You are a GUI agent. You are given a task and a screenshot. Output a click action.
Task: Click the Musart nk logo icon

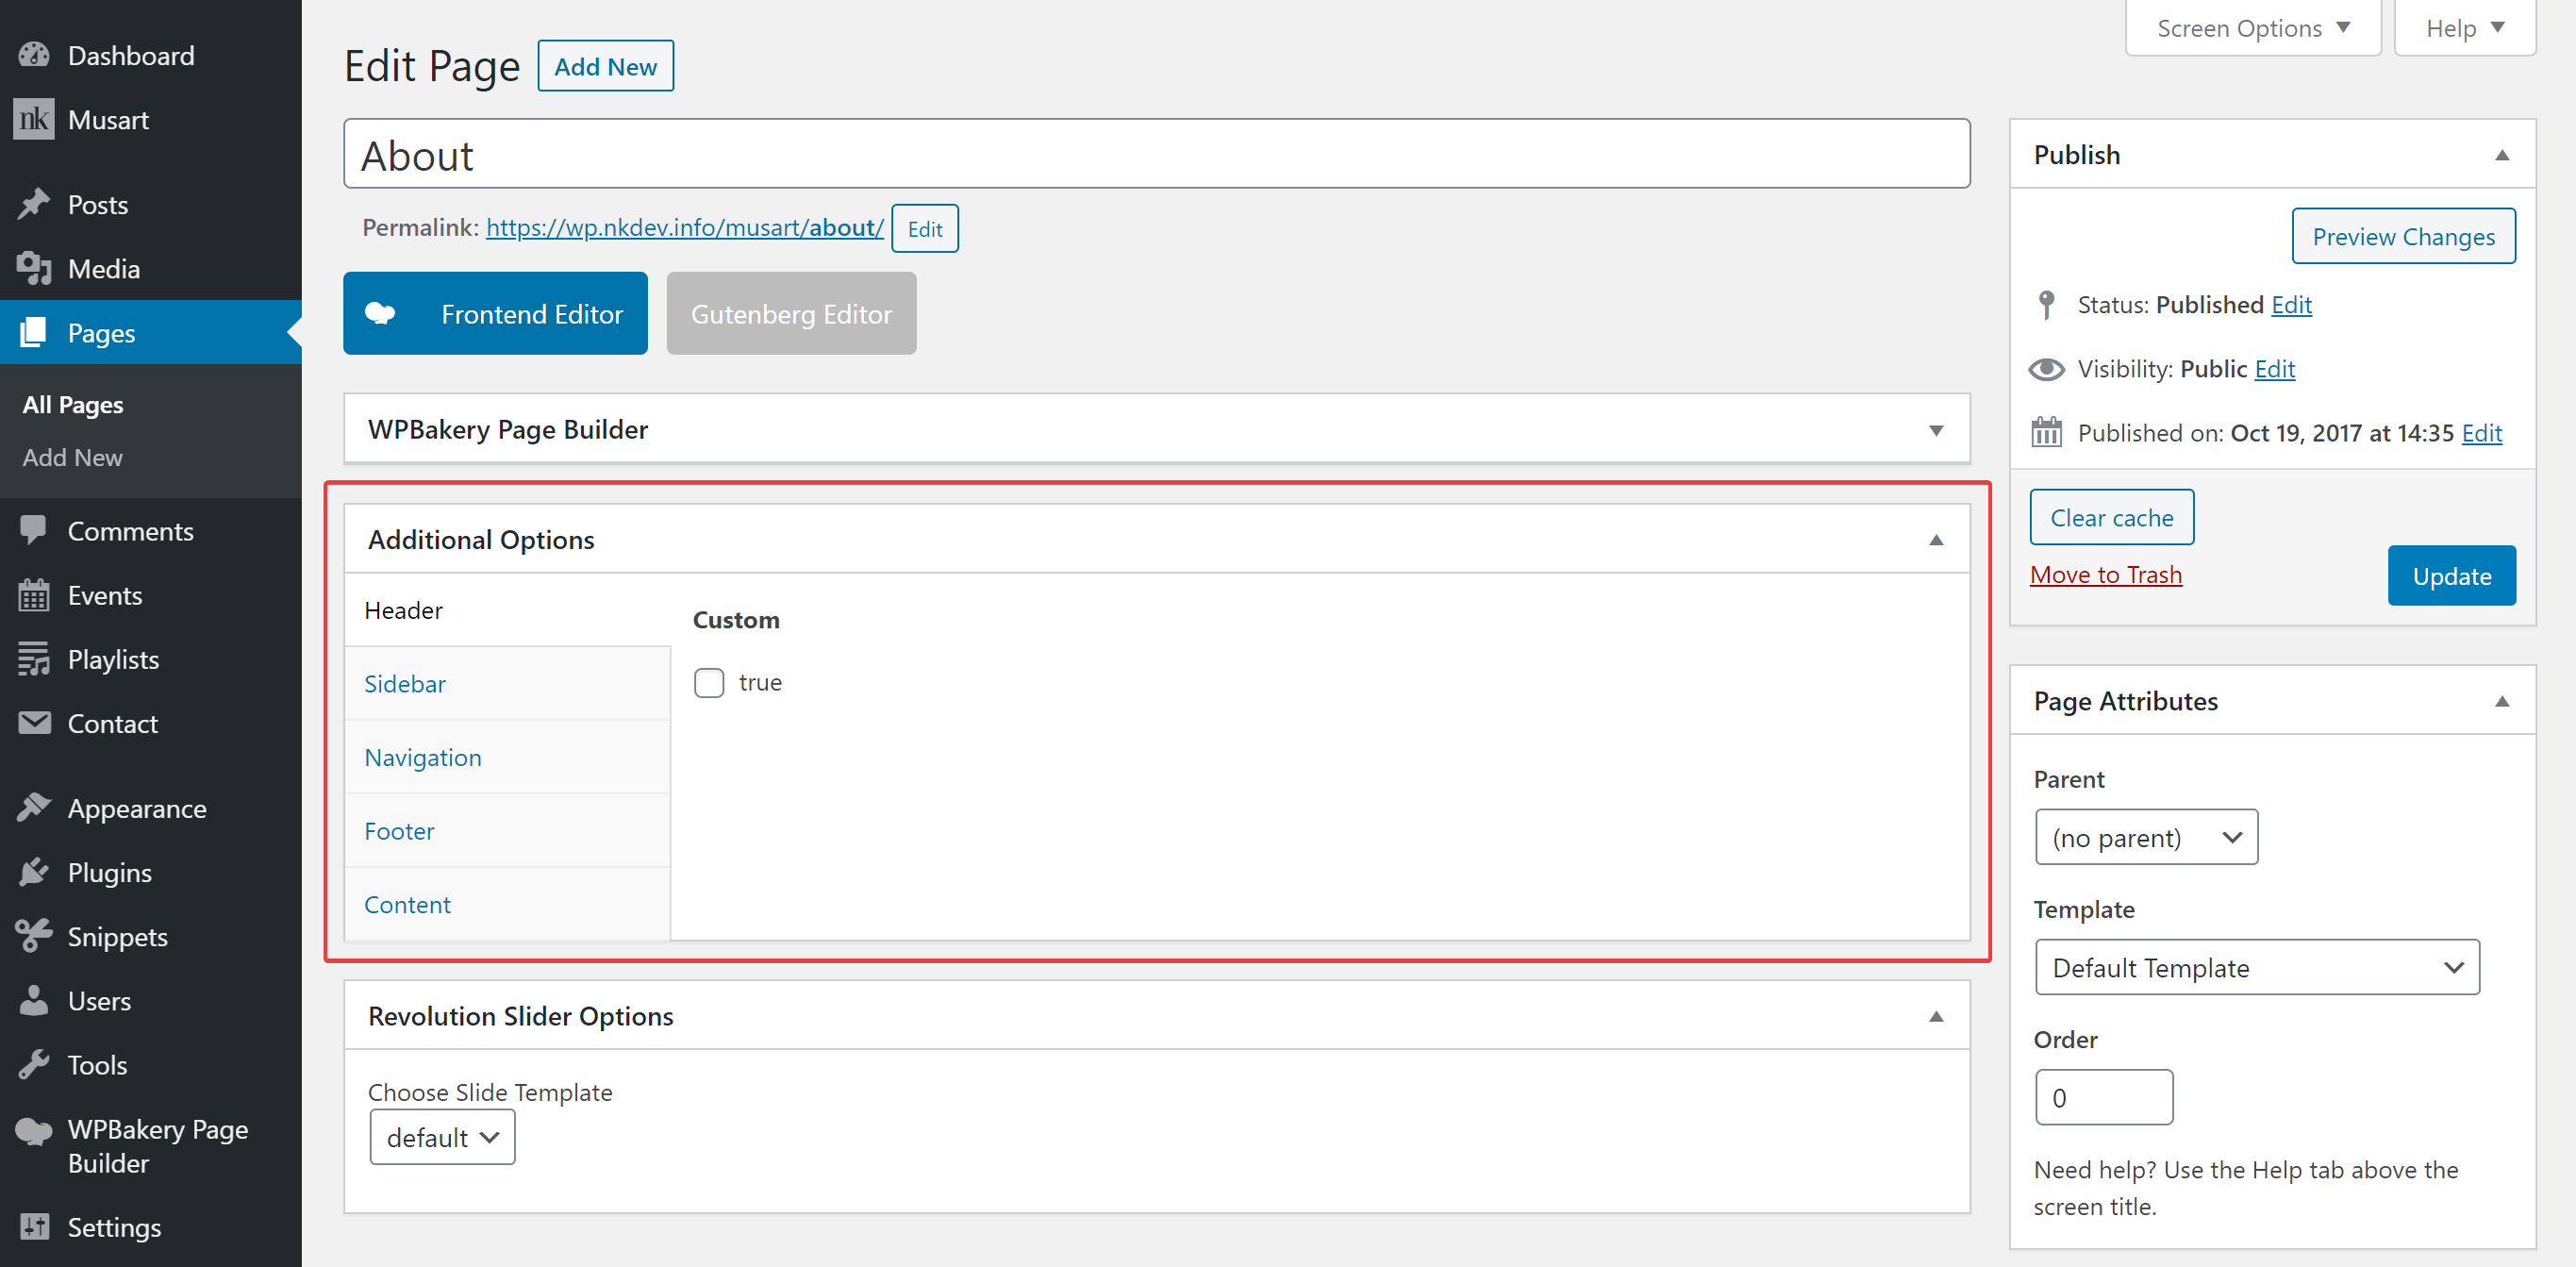coord(34,119)
